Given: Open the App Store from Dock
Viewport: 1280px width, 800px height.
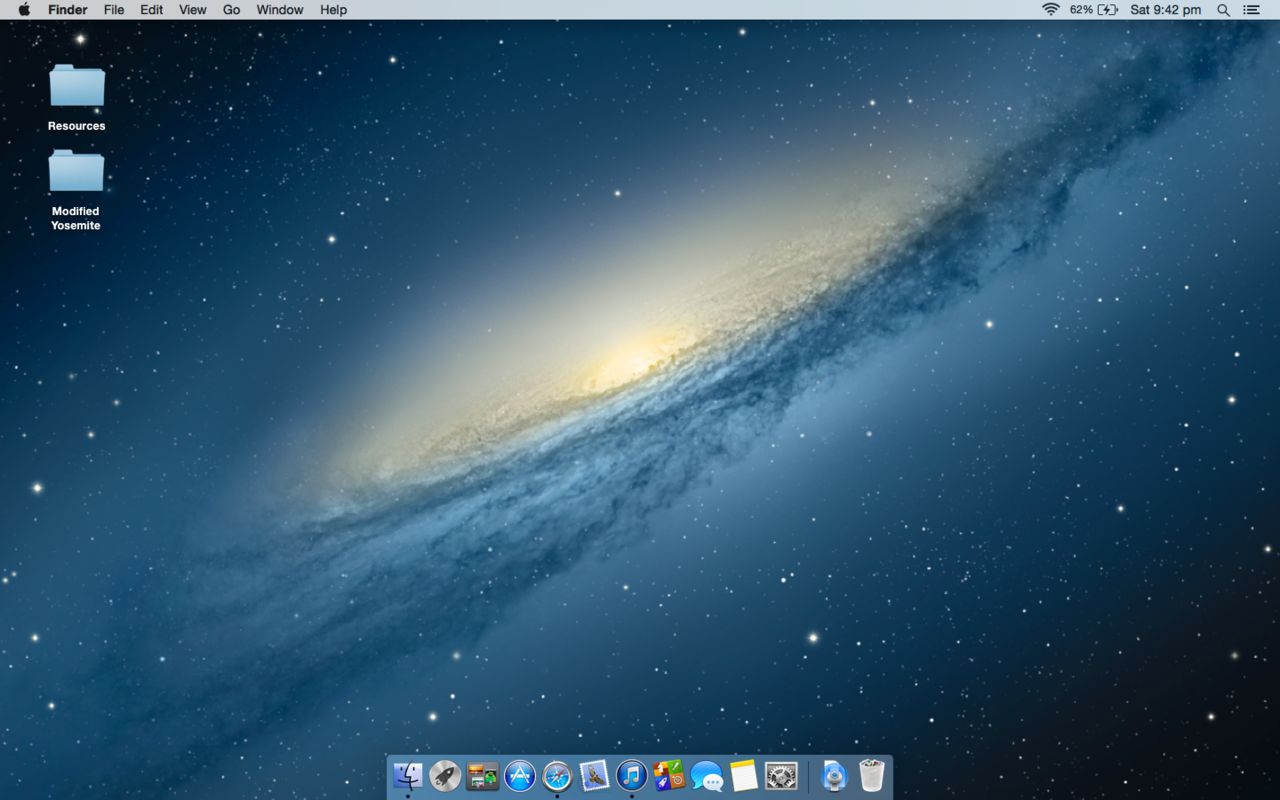Looking at the screenshot, I should click(x=520, y=775).
